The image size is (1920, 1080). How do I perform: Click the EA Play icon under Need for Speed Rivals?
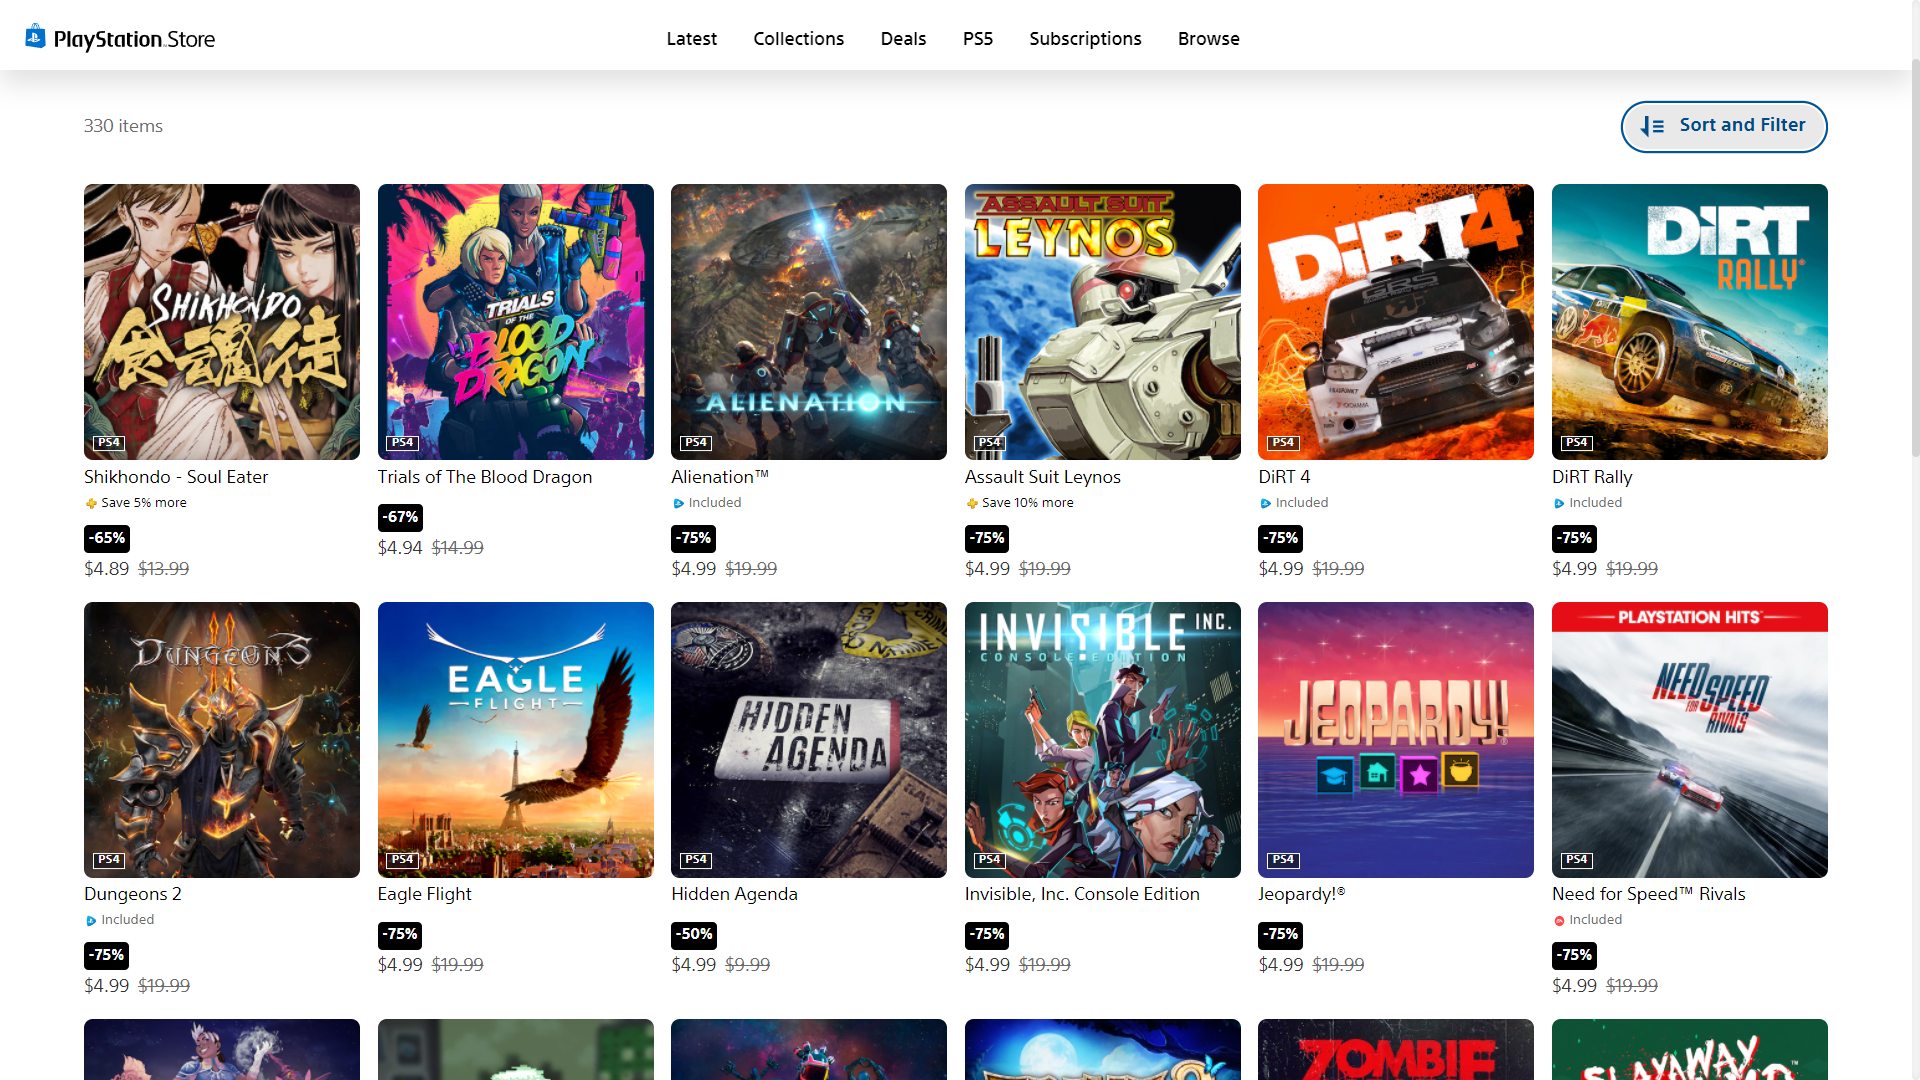(1559, 920)
